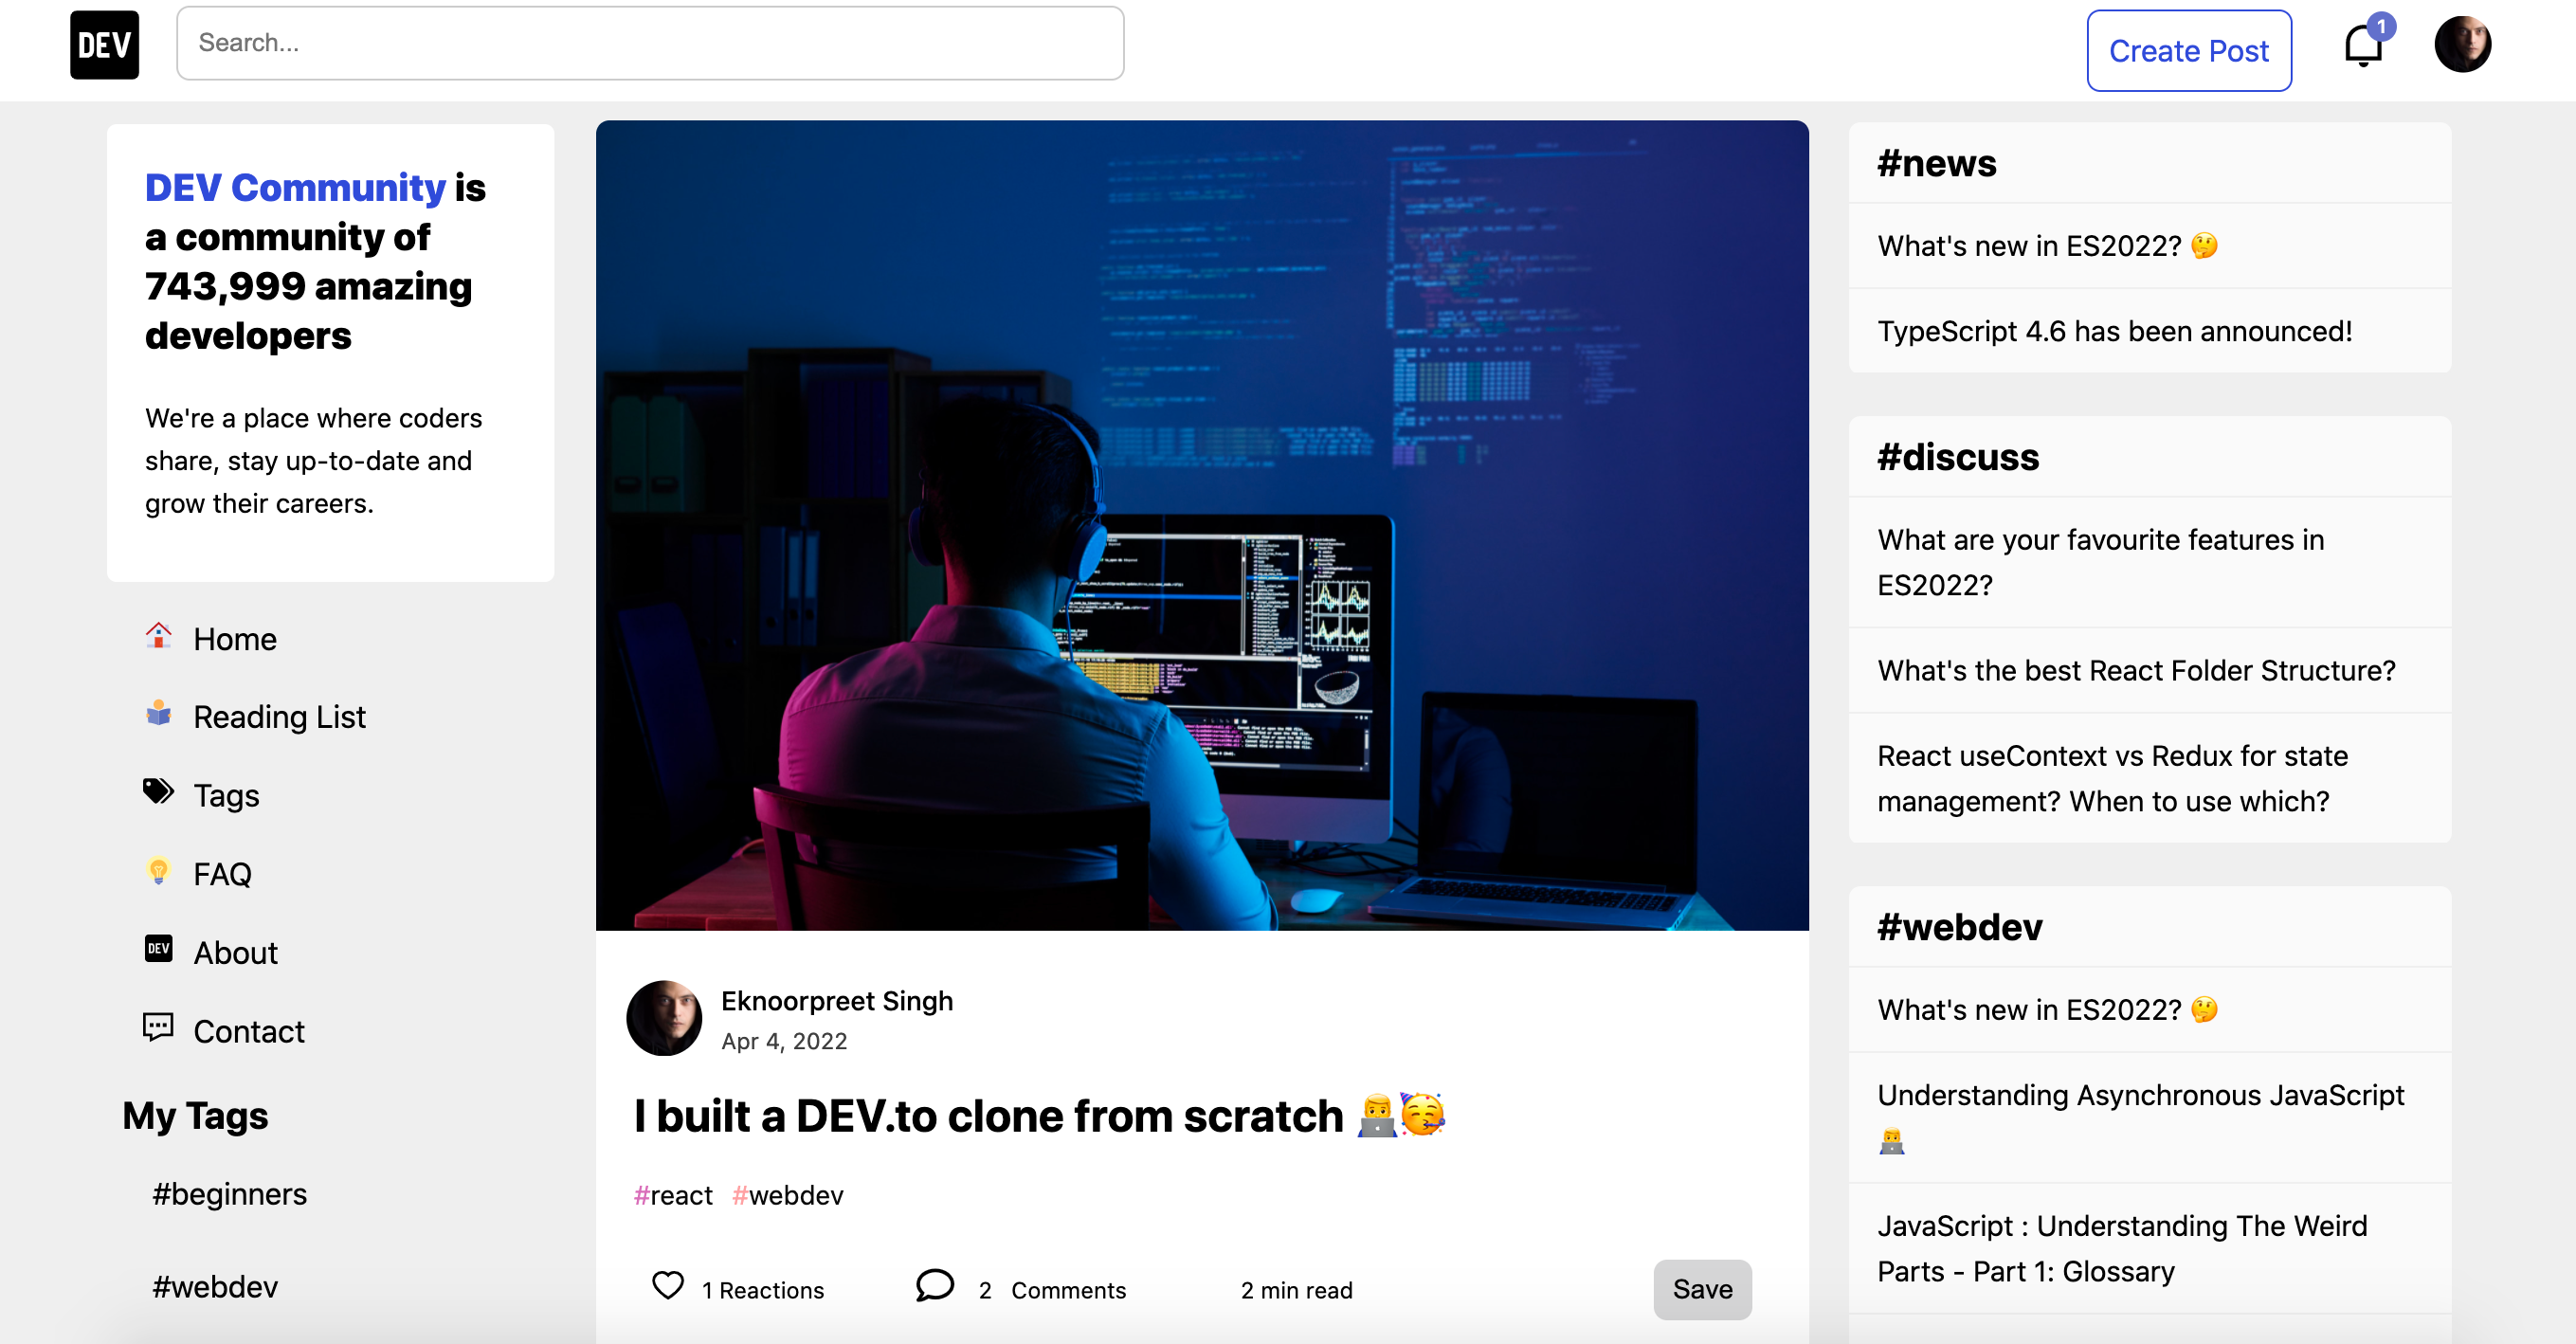This screenshot has height=1344, width=2576.
Task: Open the About menu item
Action: 235,952
